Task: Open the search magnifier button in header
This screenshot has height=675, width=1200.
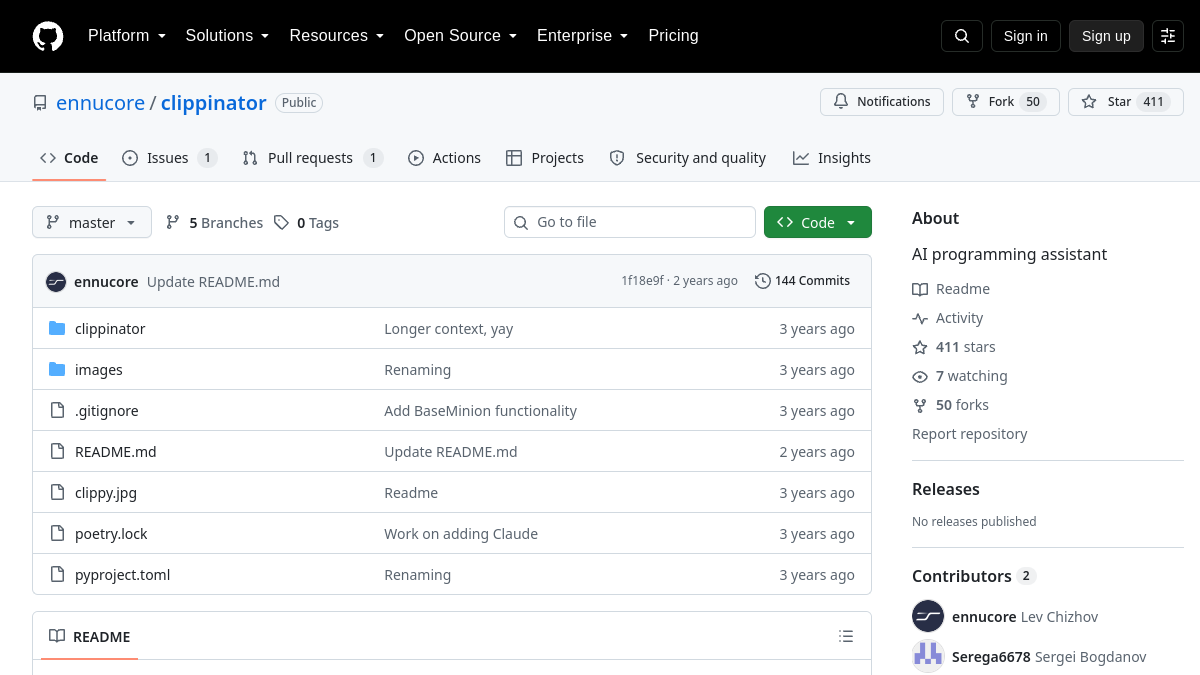Action: pos(962,36)
